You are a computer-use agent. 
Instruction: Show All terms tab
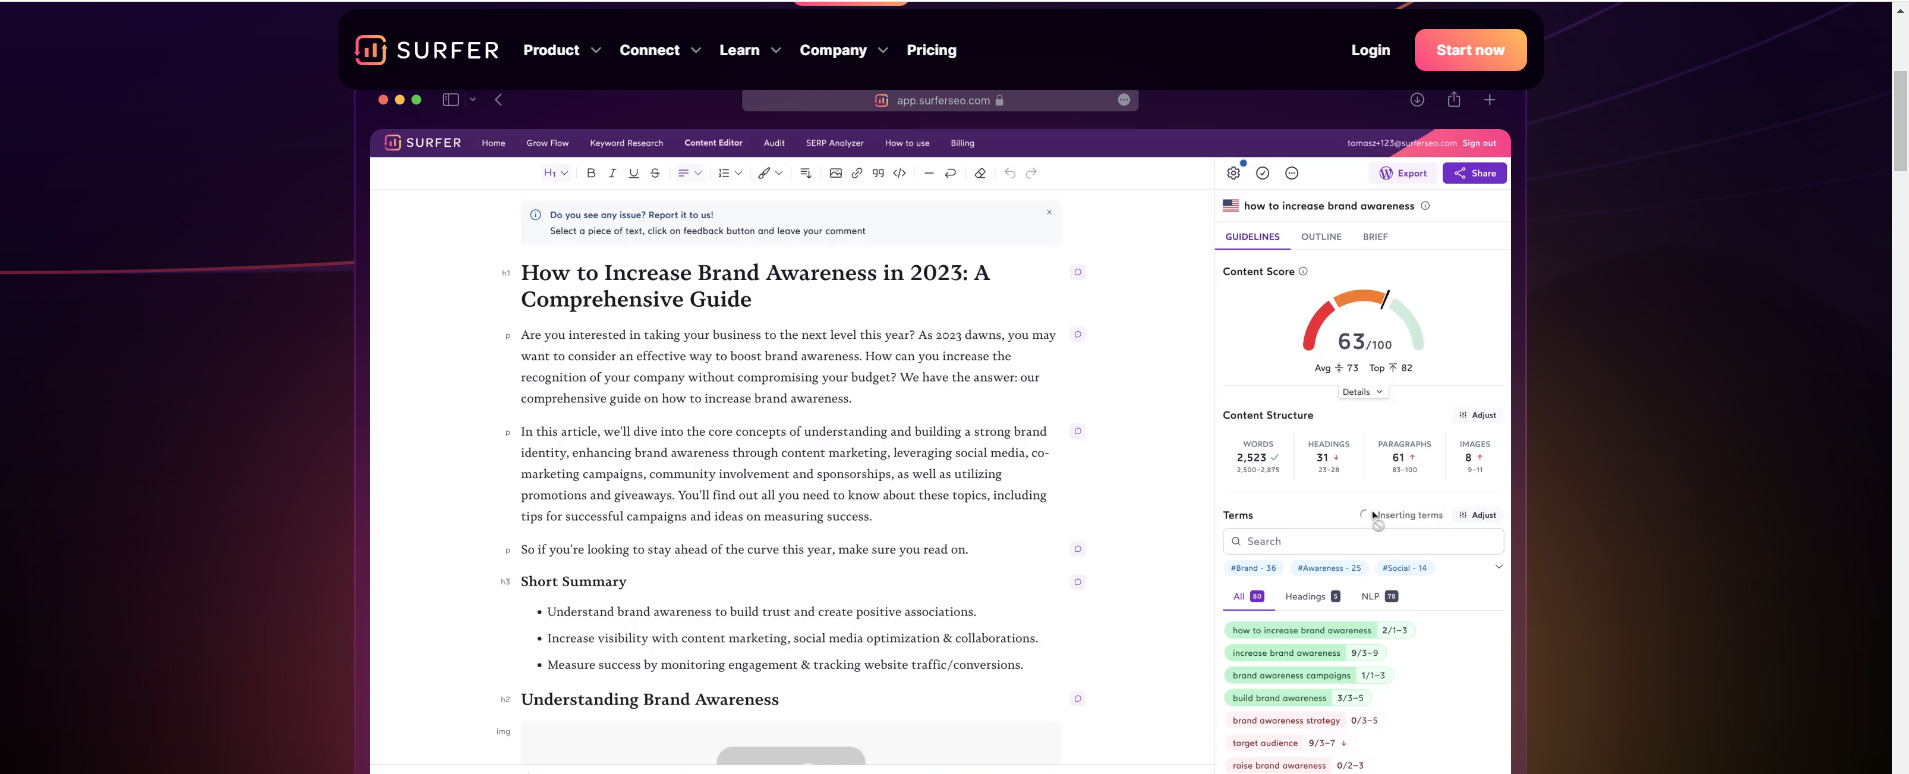pyautogui.click(x=1248, y=596)
